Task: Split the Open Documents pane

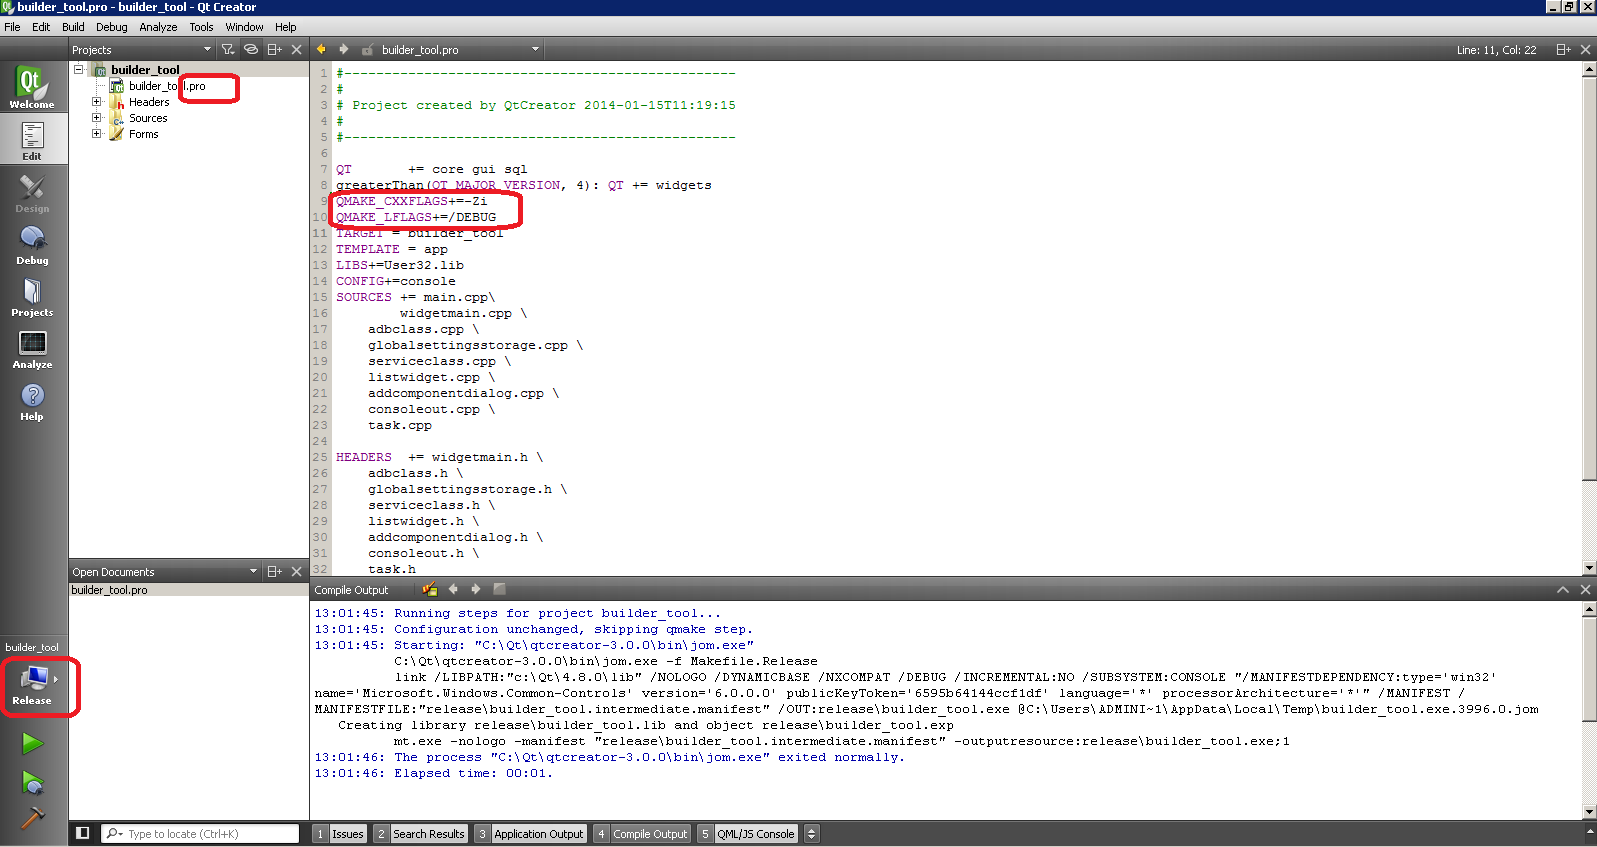Action: tap(275, 571)
